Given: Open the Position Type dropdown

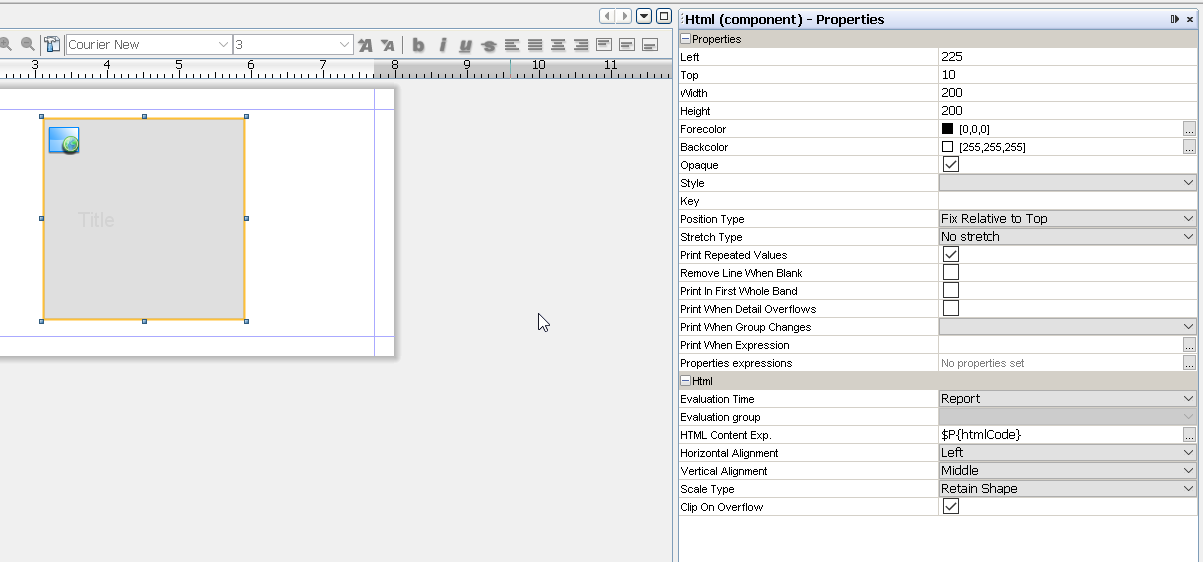Looking at the screenshot, I should 1067,219.
